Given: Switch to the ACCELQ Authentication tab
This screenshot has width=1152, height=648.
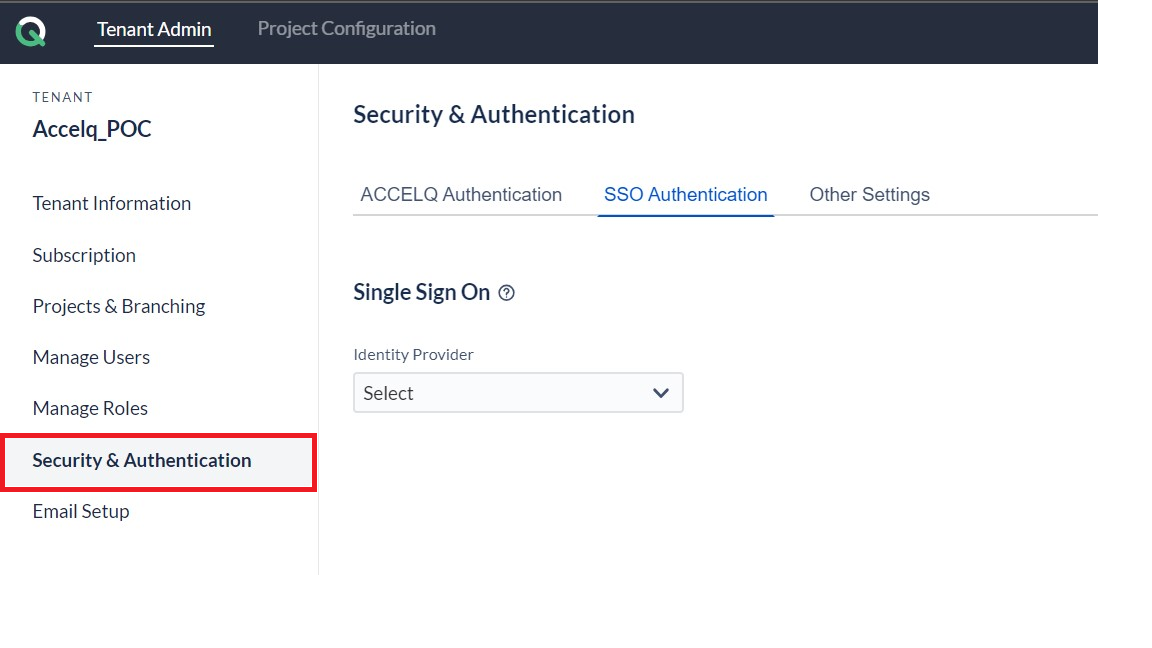Looking at the screenshot, I should 461,195.
